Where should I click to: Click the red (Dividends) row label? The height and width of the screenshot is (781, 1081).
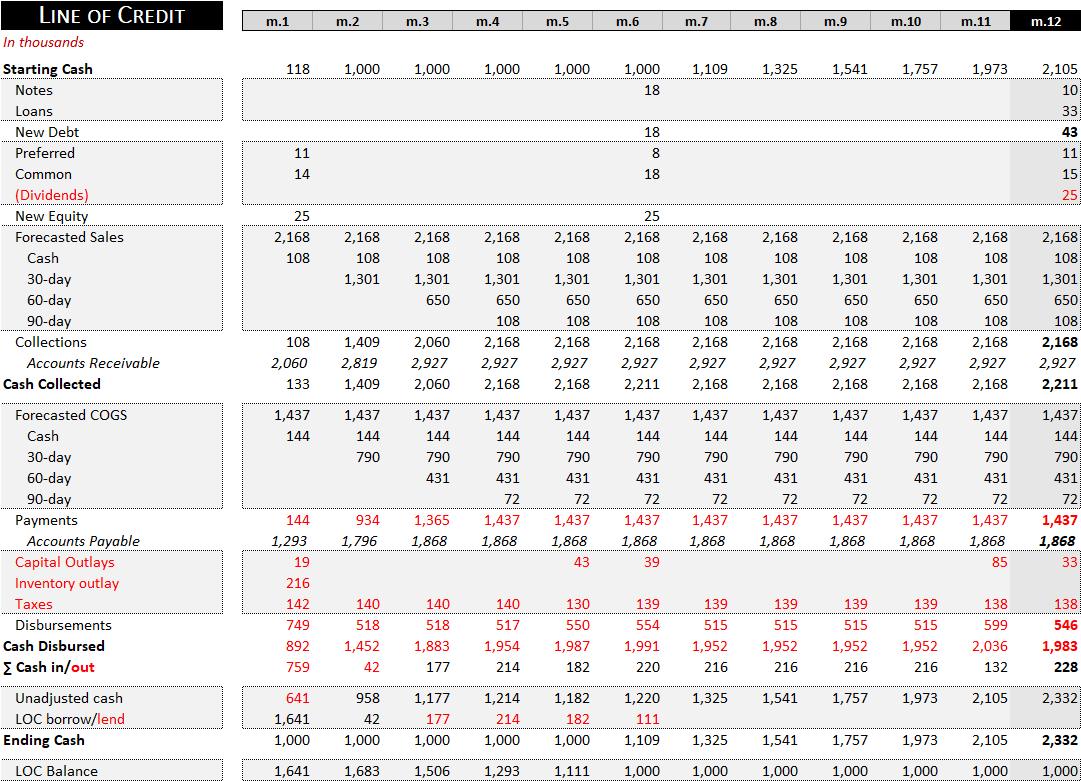coord(52,195)
